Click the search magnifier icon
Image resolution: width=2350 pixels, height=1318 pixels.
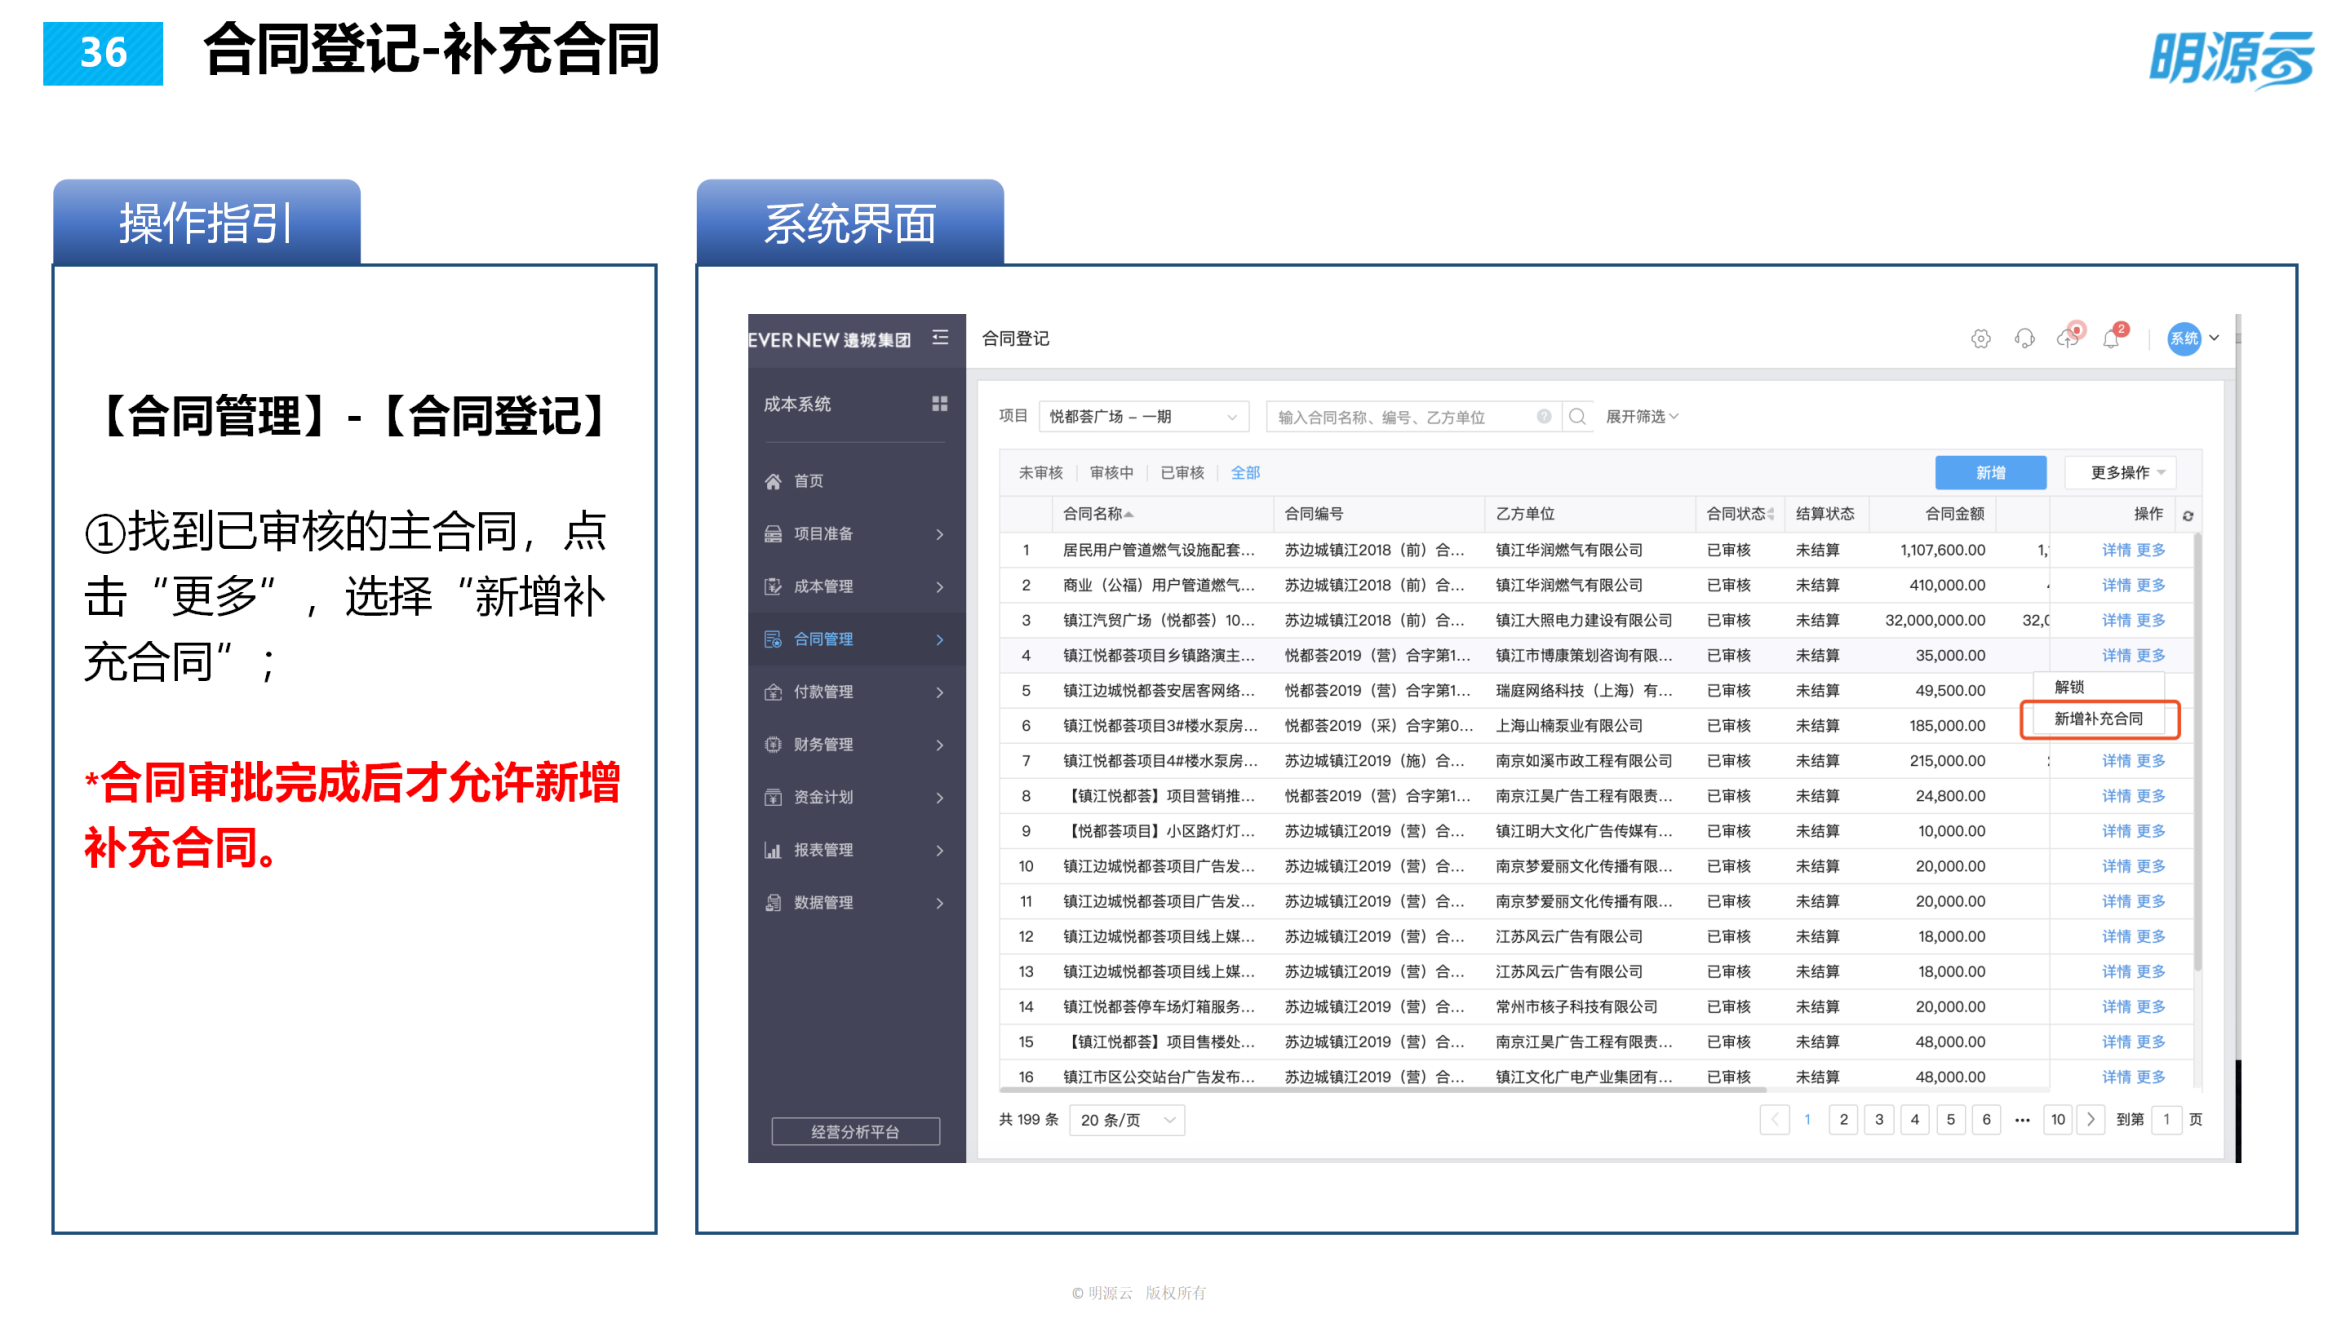pyautogui.click(x=1578, y=416)
